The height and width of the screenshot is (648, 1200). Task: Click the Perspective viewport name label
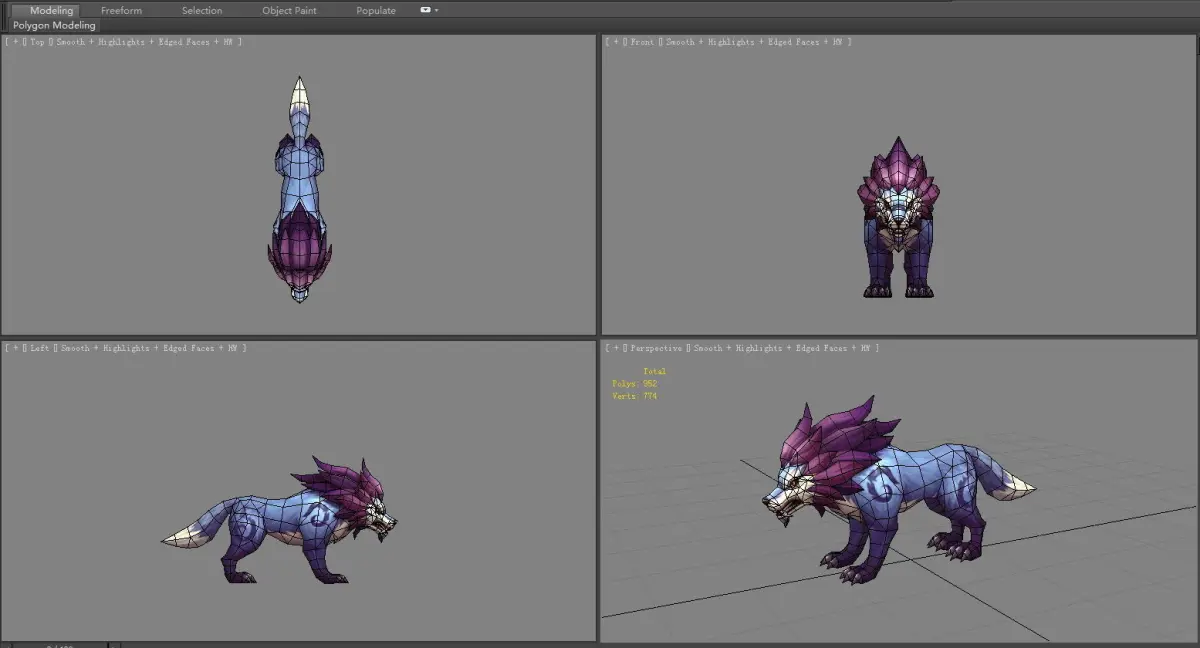(x=656, y=348)
